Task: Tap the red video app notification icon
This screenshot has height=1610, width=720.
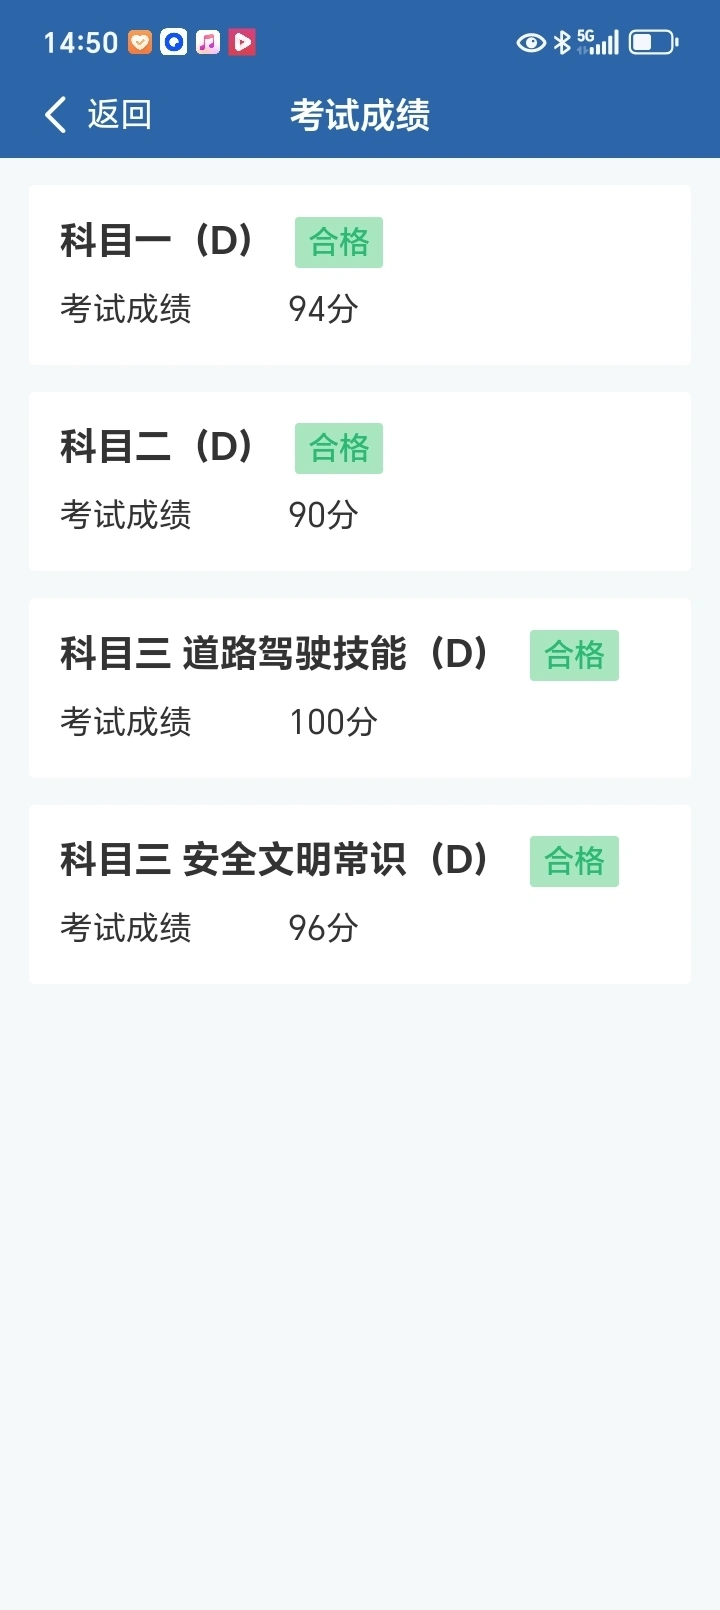Action: (x=242, y=42)
